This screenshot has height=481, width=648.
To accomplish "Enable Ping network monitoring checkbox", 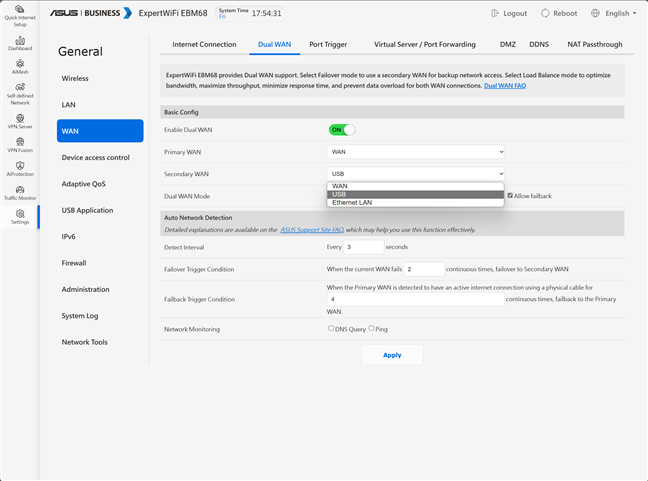I will pyautogui.click(x=371, y=328).
